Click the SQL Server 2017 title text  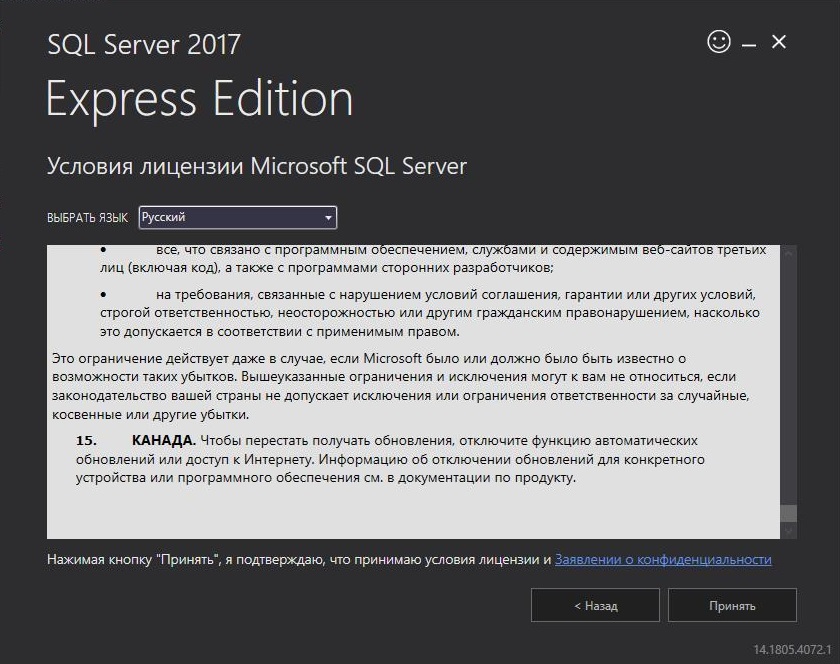tap(144, 44)
